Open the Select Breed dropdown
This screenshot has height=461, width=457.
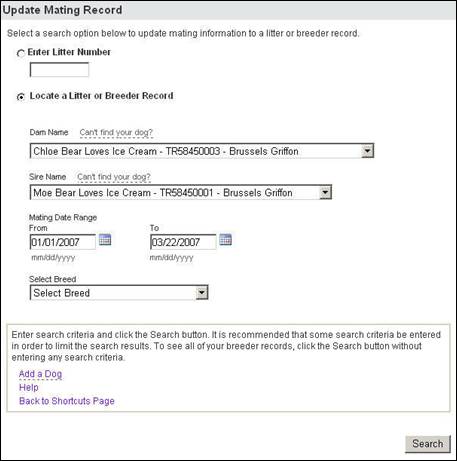(119, 293)
